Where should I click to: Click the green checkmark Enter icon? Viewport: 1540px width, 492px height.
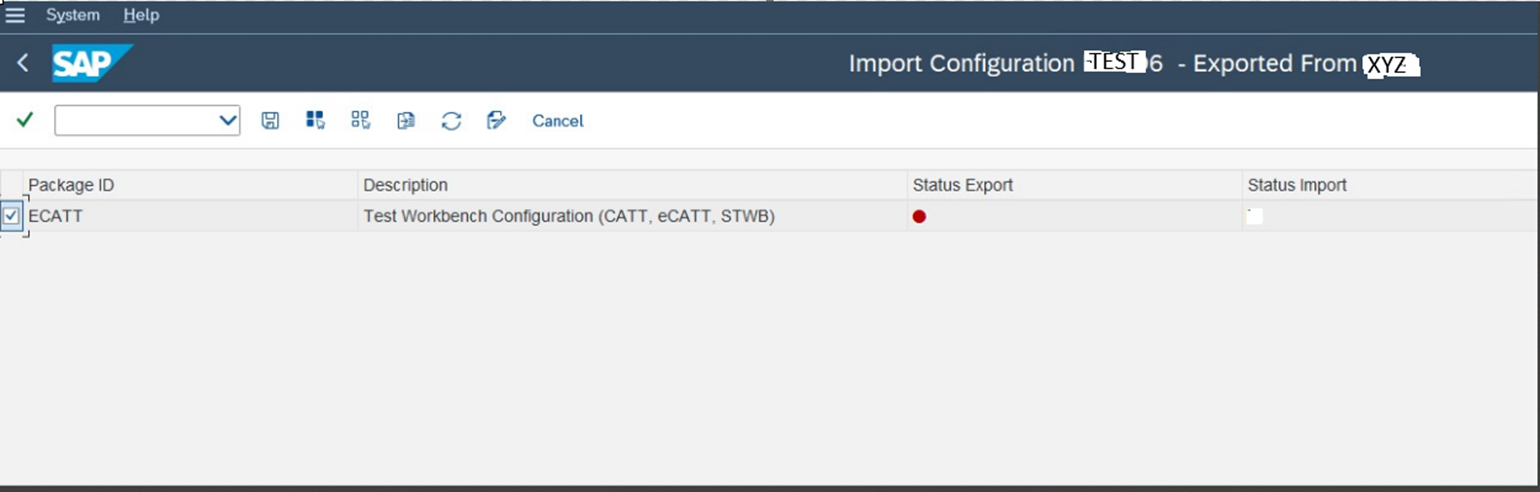(25, 120)
